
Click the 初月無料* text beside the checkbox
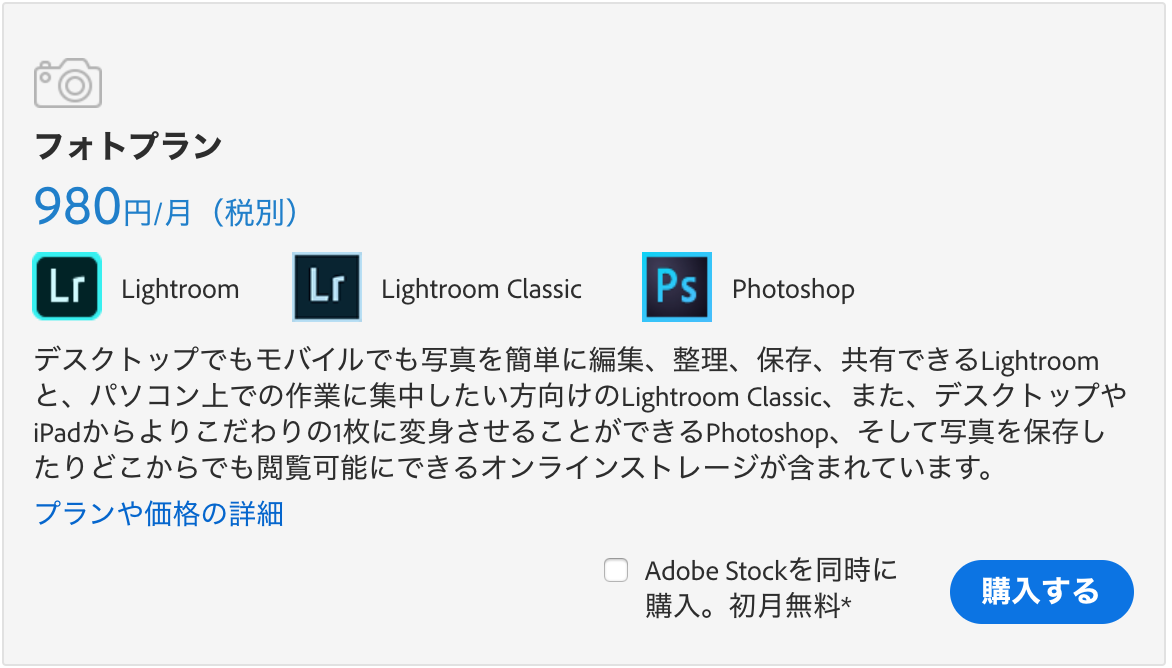(x=790, y=605)
